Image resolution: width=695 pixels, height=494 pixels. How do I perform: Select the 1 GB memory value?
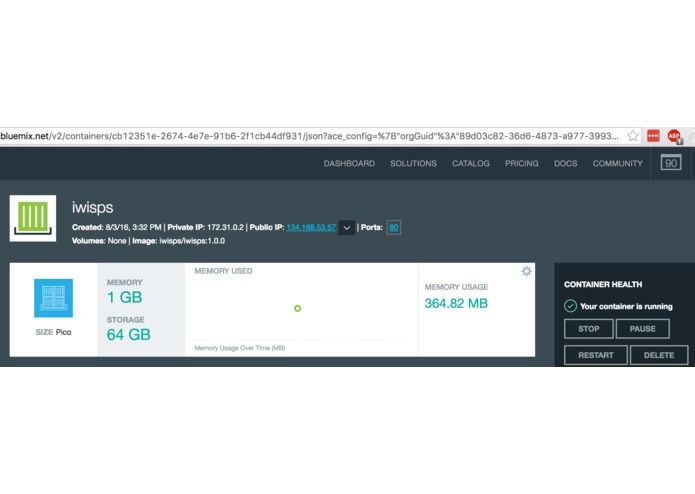pos(125,297)
